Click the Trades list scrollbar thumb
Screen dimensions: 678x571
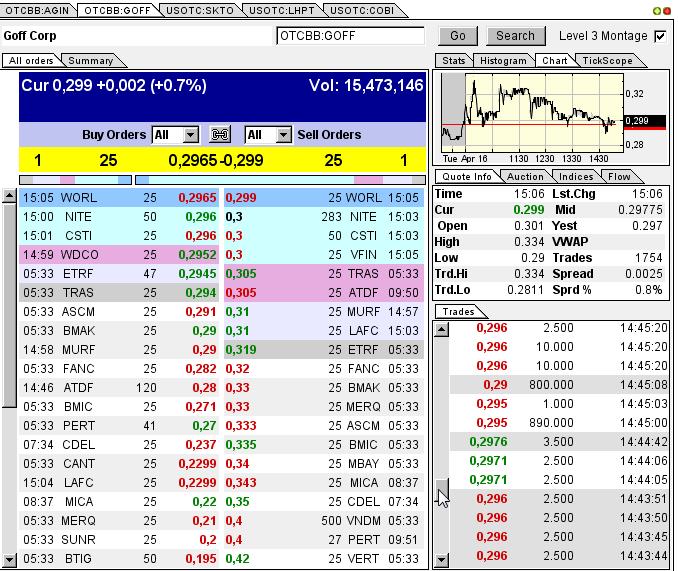click(441, 491)
